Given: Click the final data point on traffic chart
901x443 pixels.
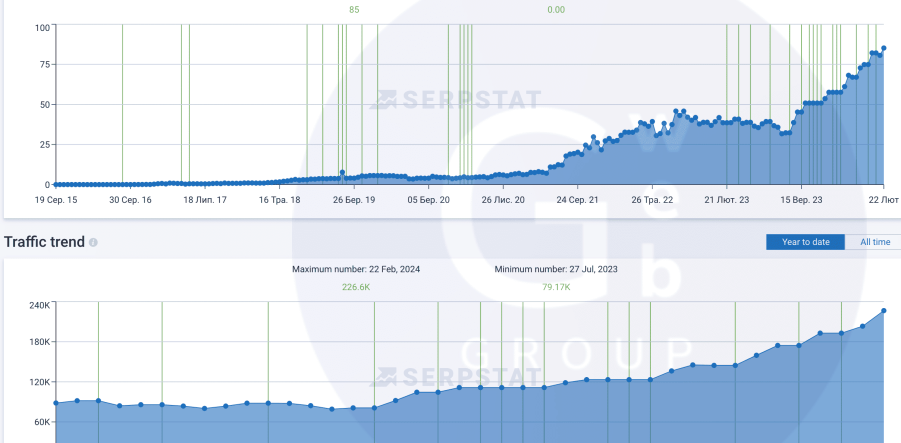Looking at the screenshot, I should click(884, 311).
